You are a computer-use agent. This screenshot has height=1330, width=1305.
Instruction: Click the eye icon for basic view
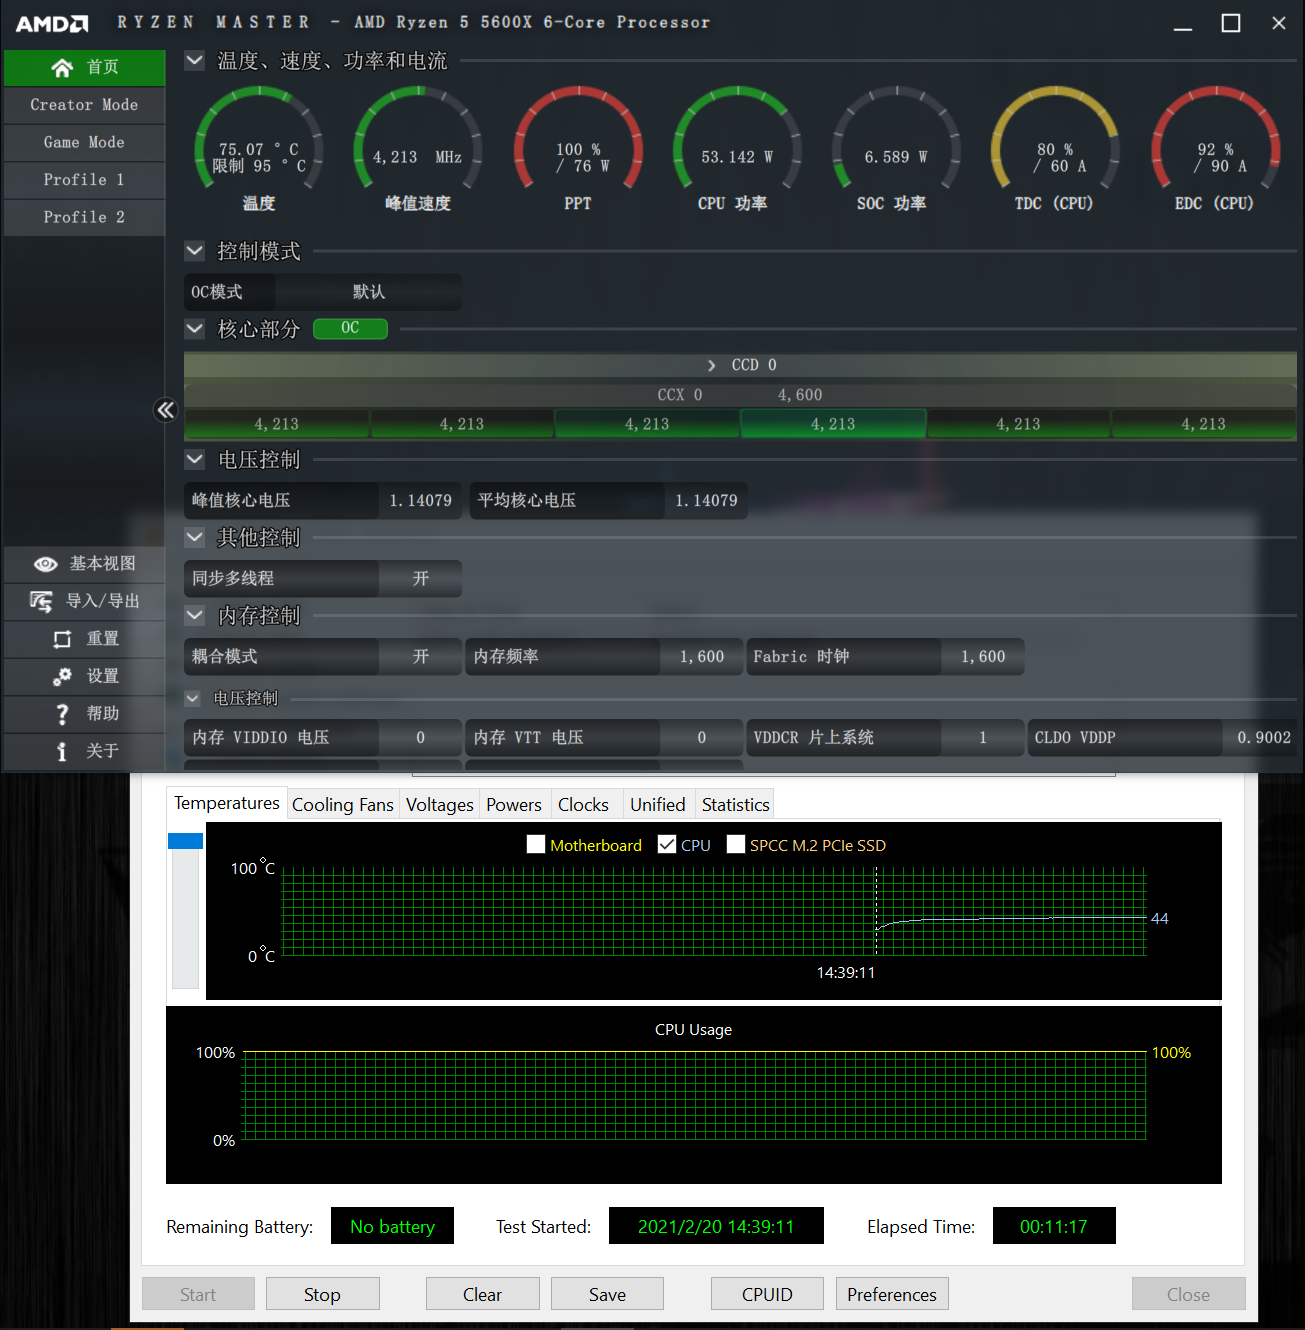(x=46, y=564)
